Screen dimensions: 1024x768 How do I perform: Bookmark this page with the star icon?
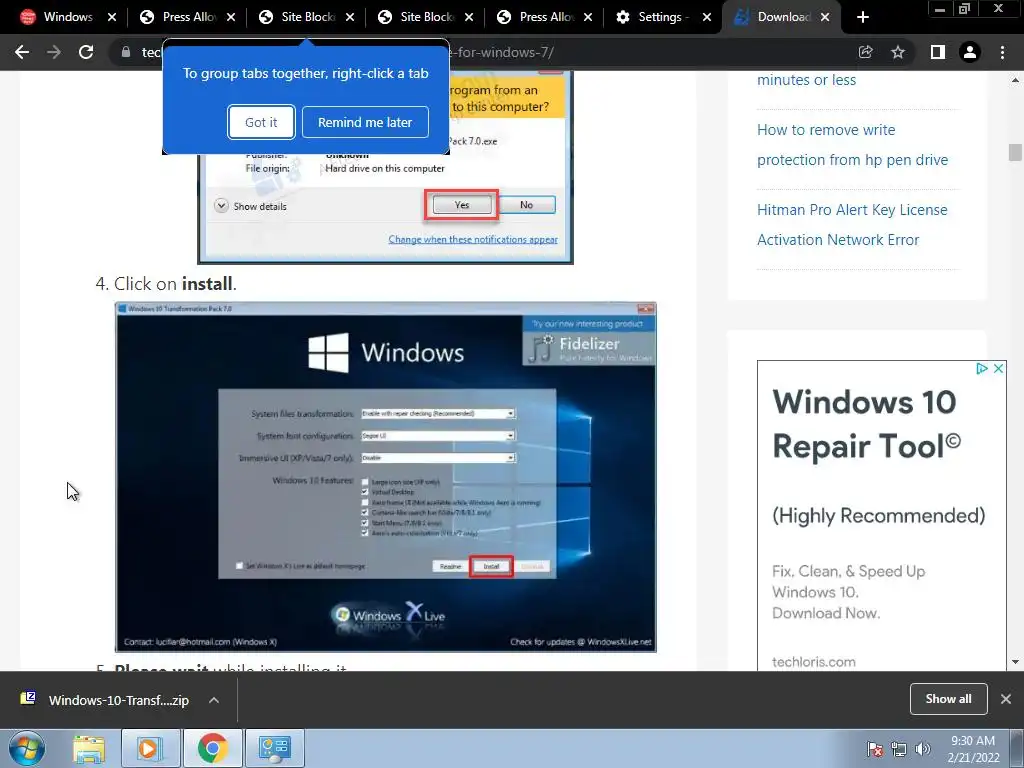click(898, 52)
